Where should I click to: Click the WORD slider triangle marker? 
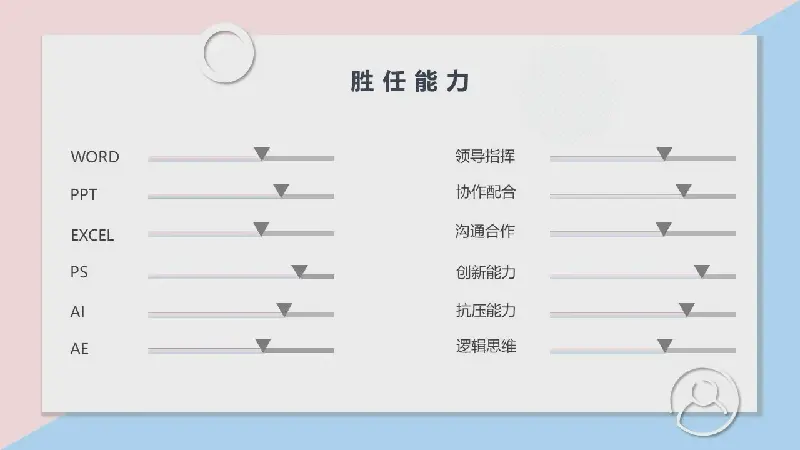point(262,153)
